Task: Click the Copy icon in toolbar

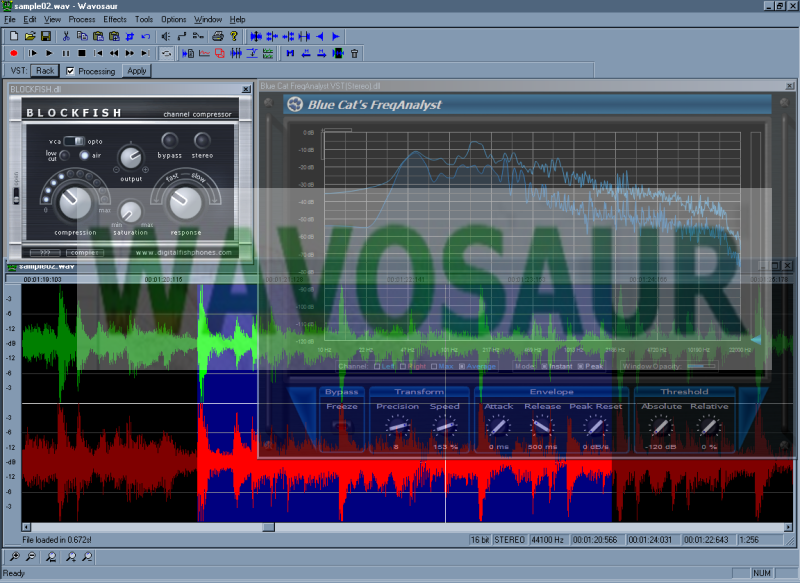Action: [x=82, y=36]
